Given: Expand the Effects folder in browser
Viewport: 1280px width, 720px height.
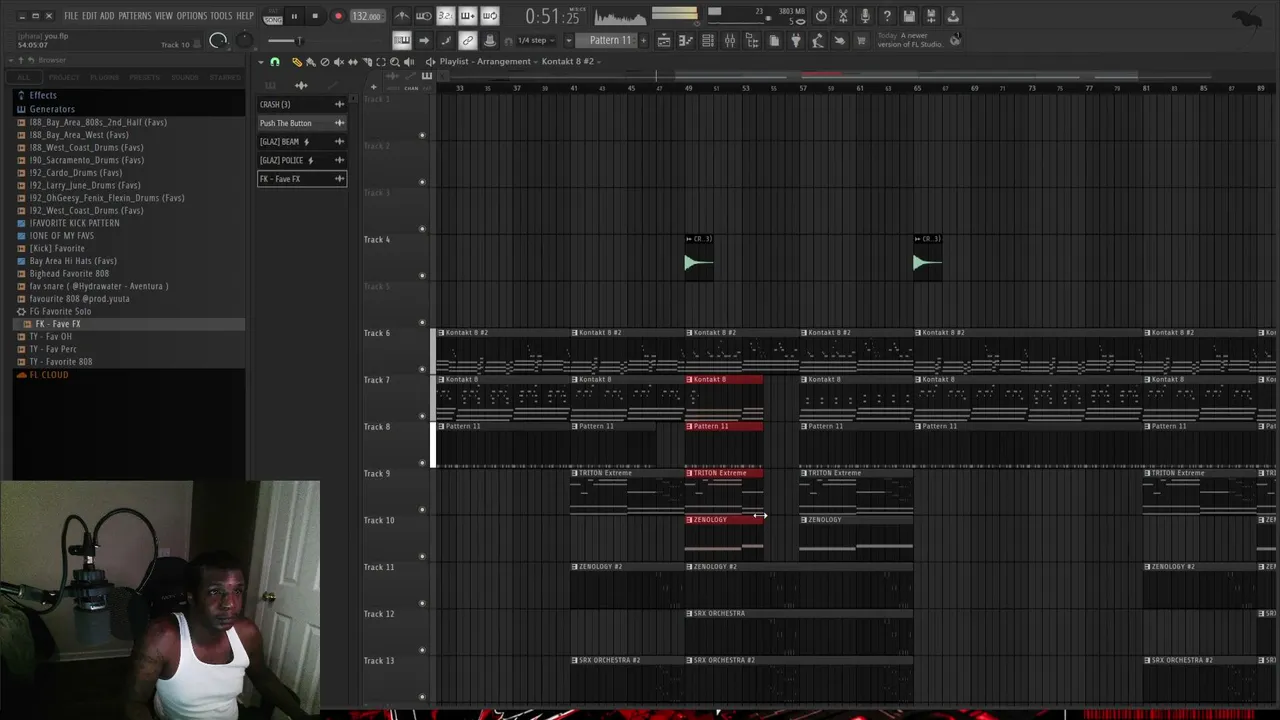Looking at the screenshot, I should point(43,96).
